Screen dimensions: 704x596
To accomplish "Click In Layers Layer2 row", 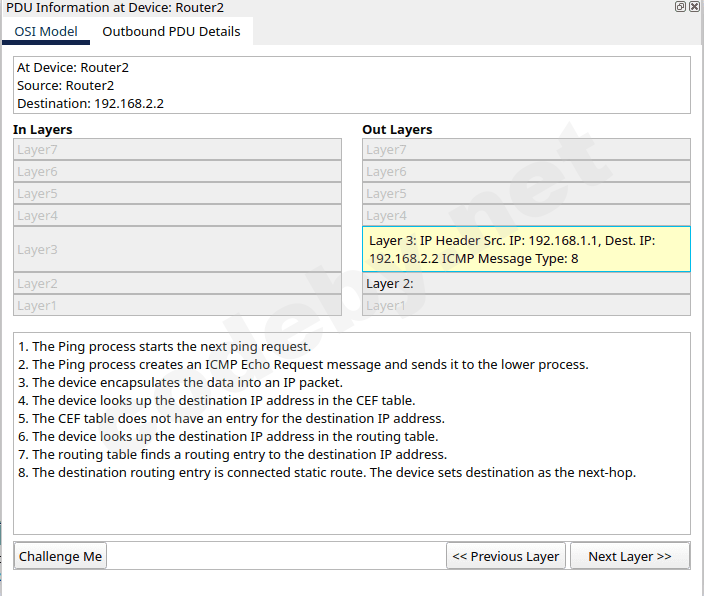I will 177,284.
